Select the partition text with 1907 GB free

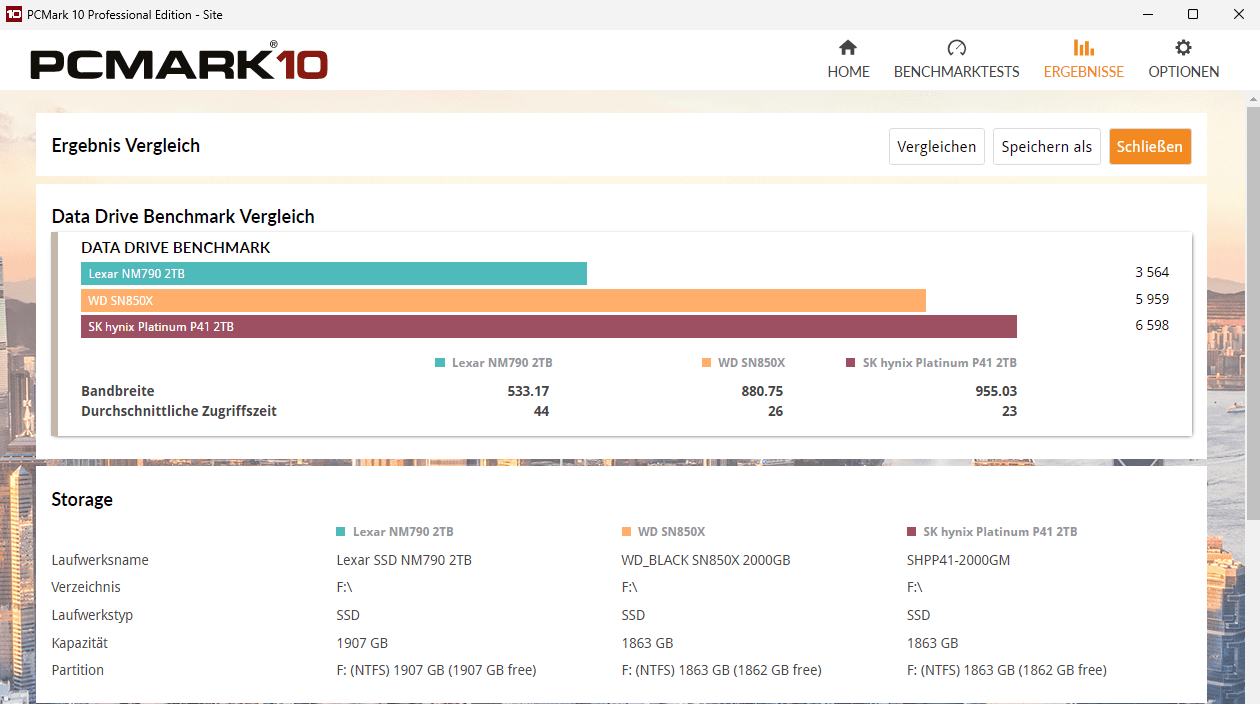coord(437,670)
